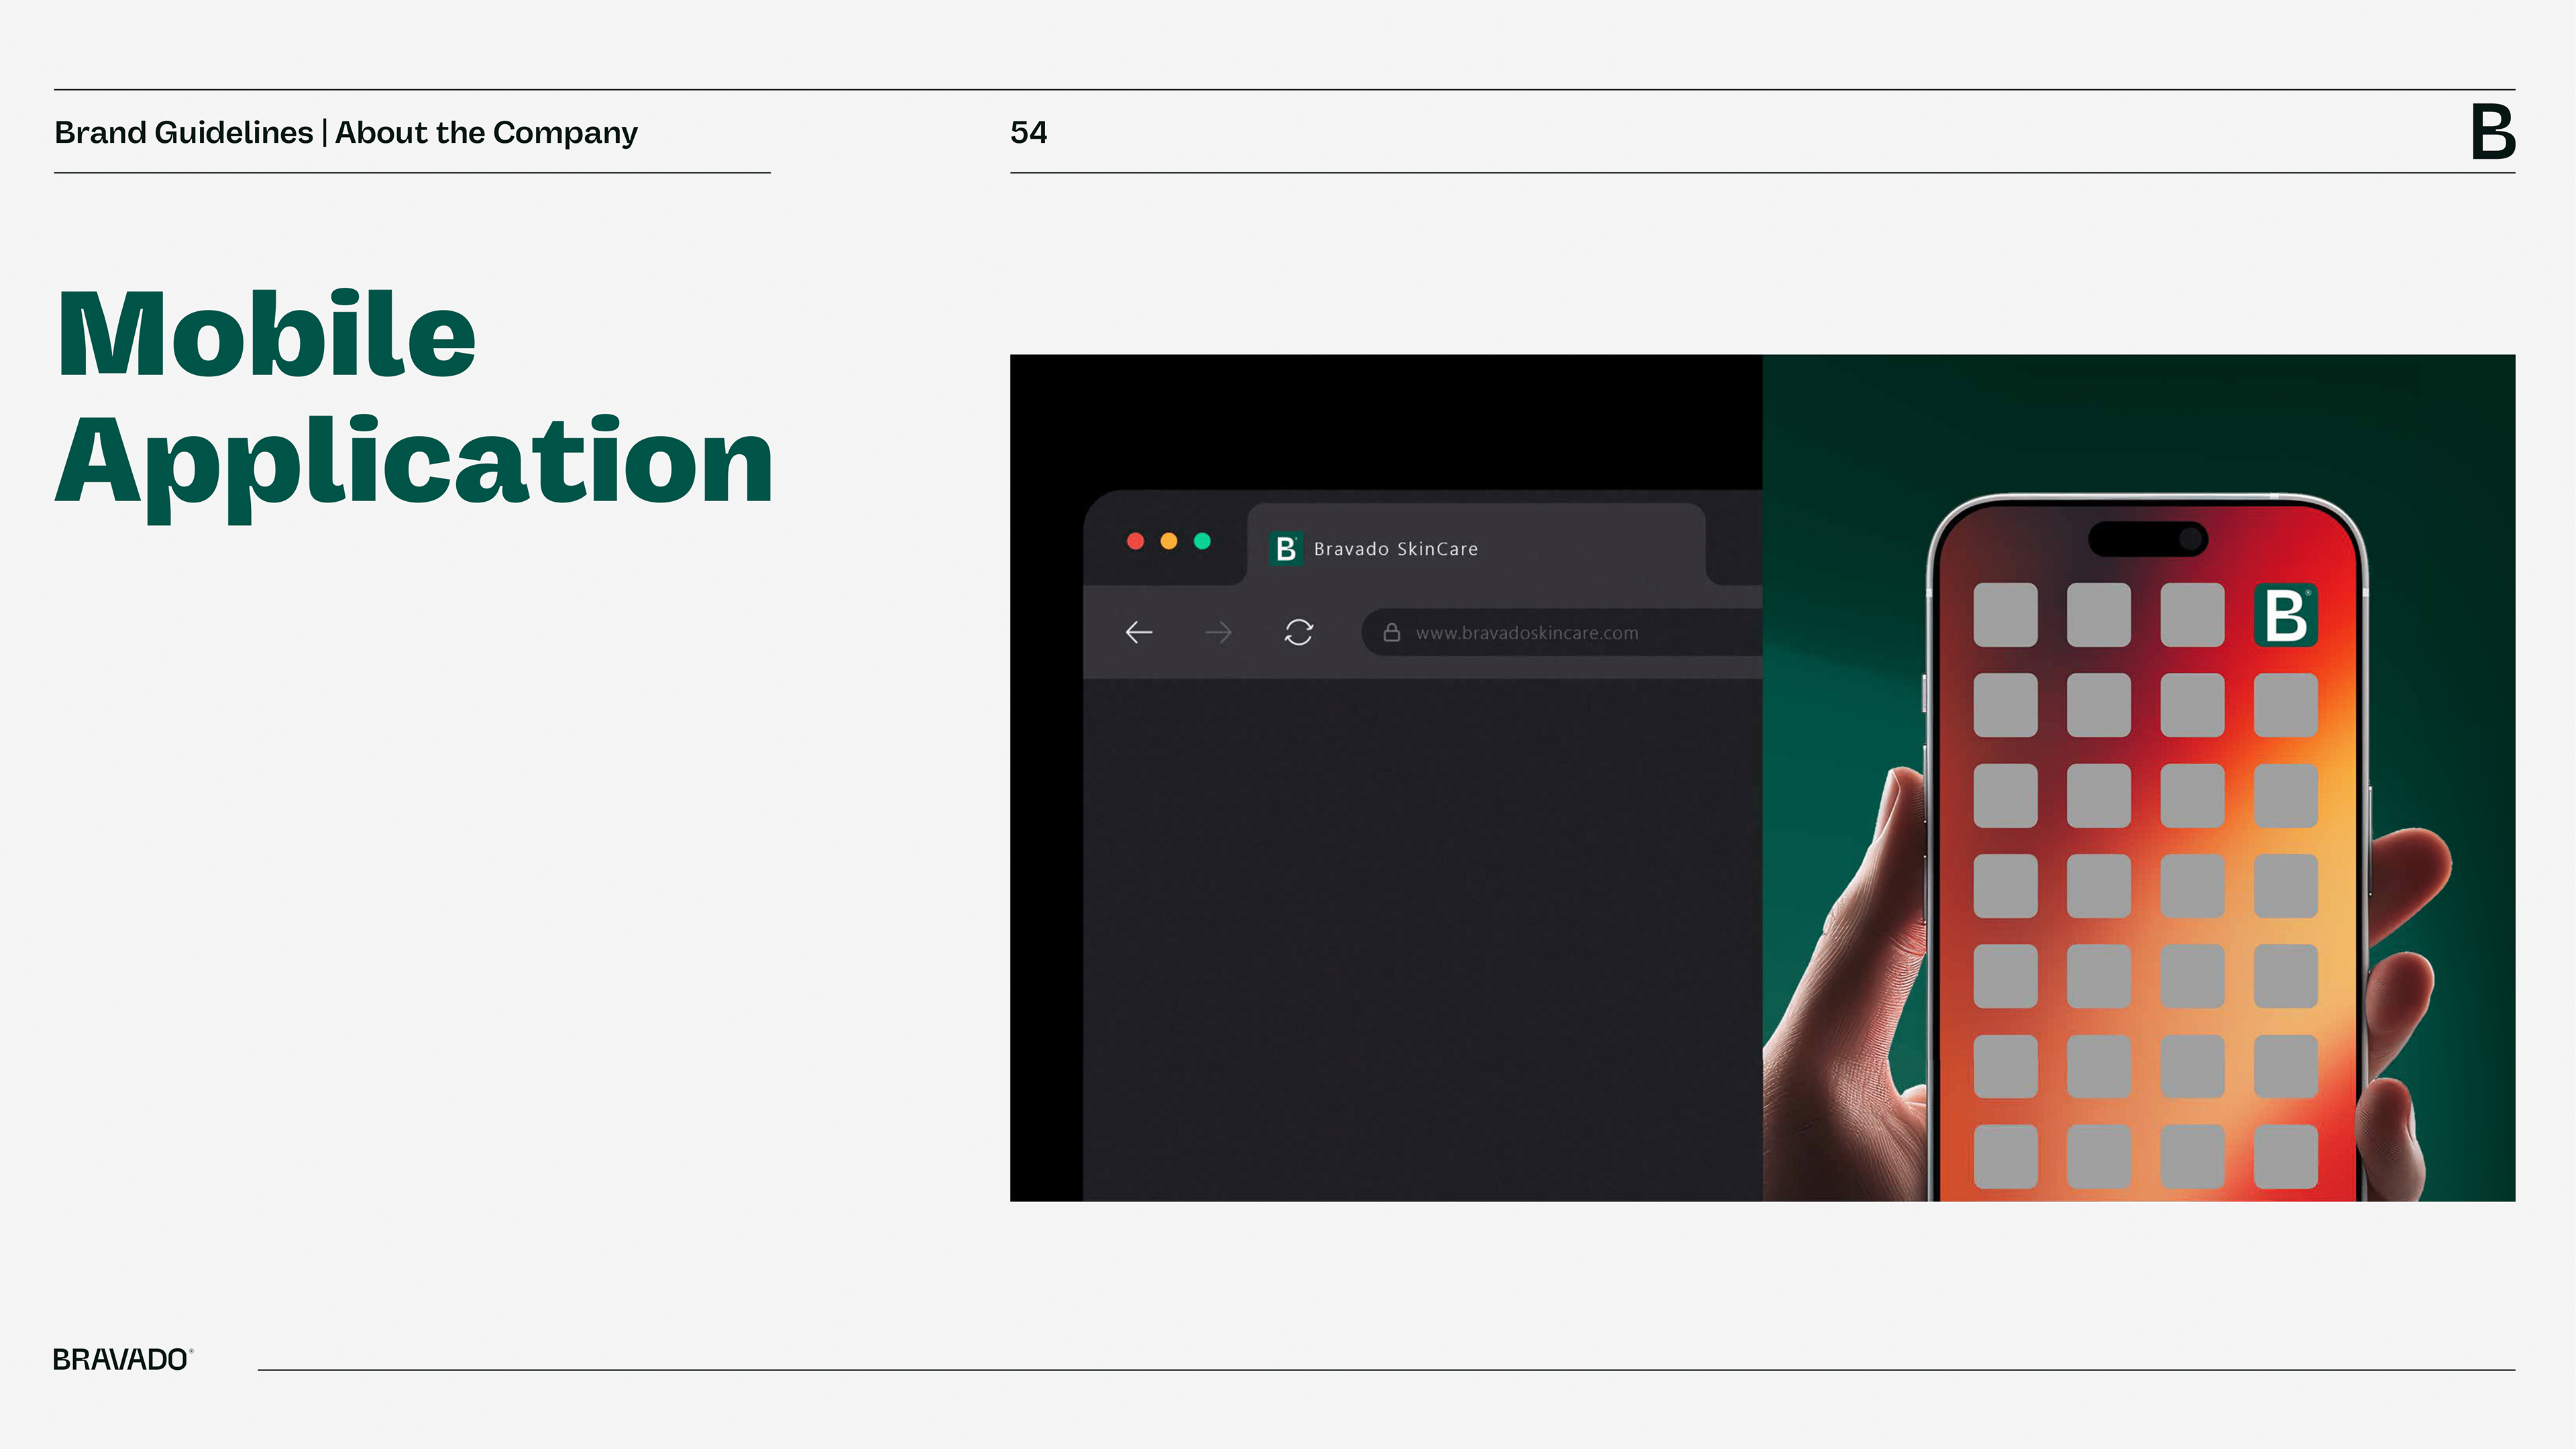Viewport: 2576px width, 1449px height.
Task: Tap the bottom-right gray app placeholder on phone
Action: (2285, 1157)
